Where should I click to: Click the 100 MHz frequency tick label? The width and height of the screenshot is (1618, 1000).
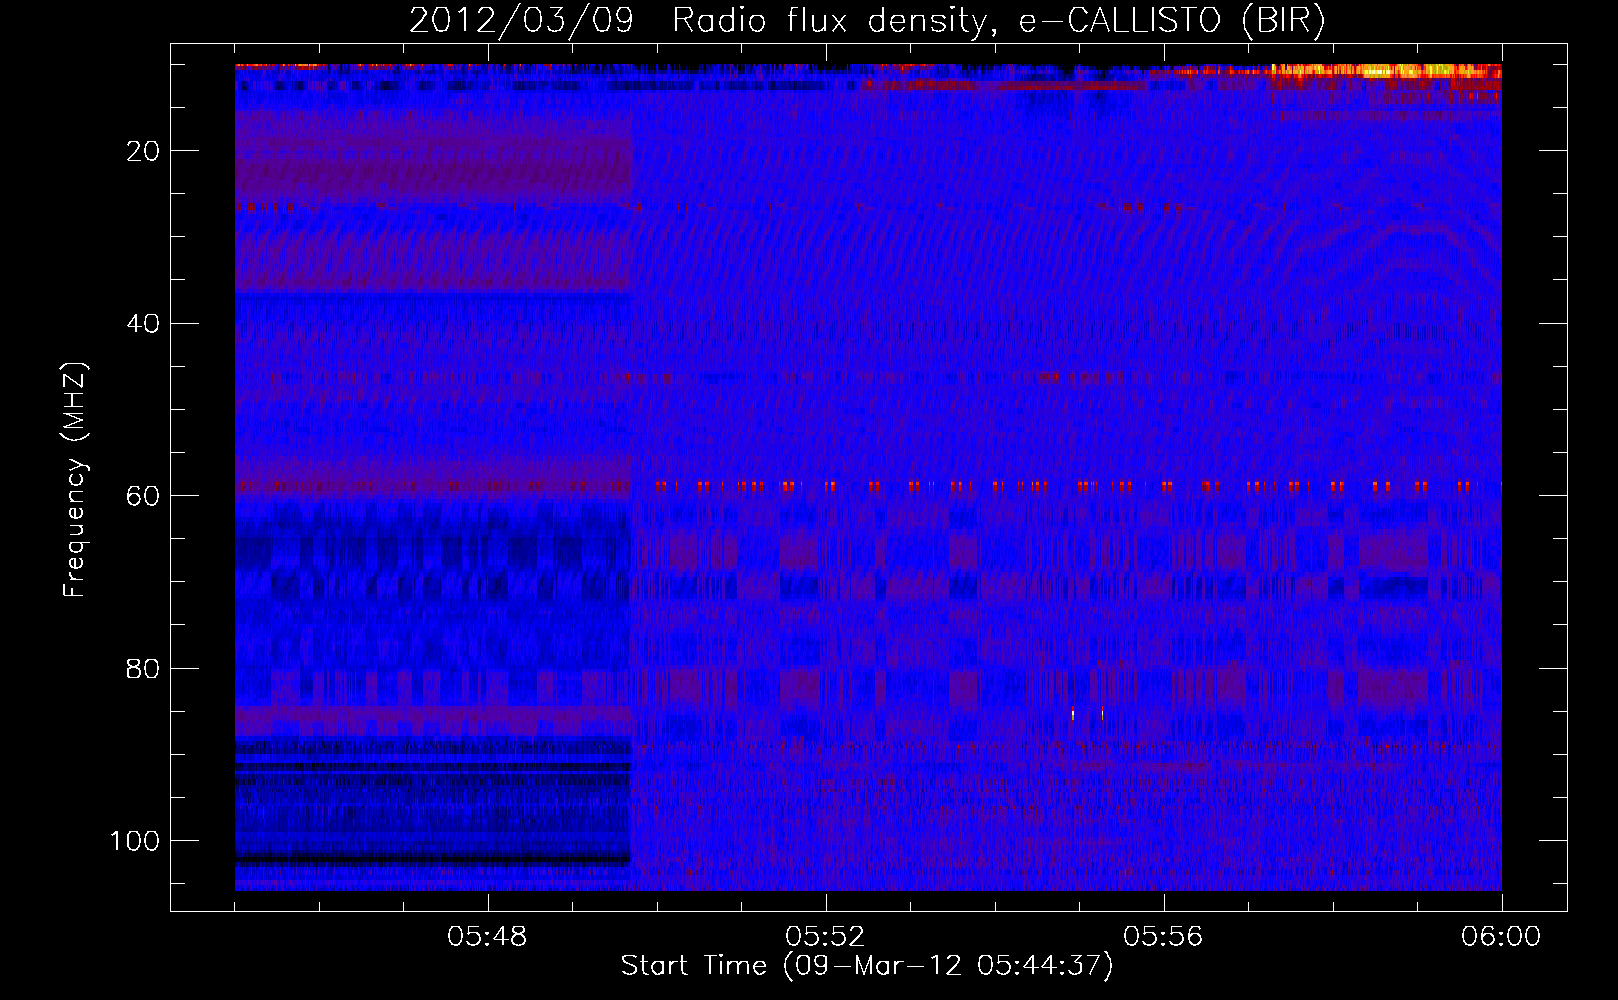coord(135,841)
